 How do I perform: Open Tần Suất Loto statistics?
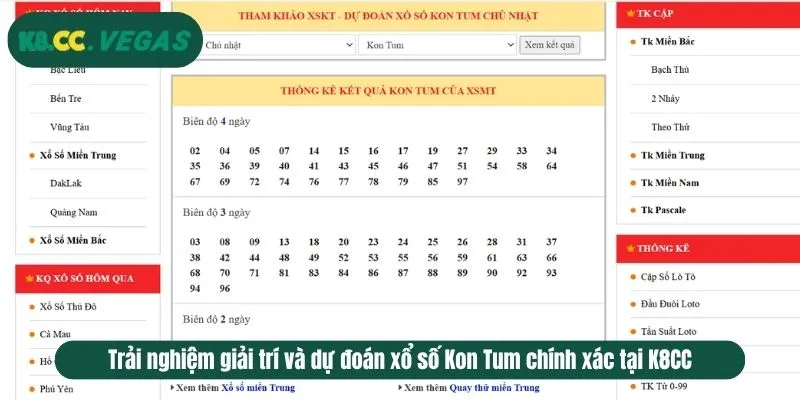pyautogui.click(x=668, y=332)
